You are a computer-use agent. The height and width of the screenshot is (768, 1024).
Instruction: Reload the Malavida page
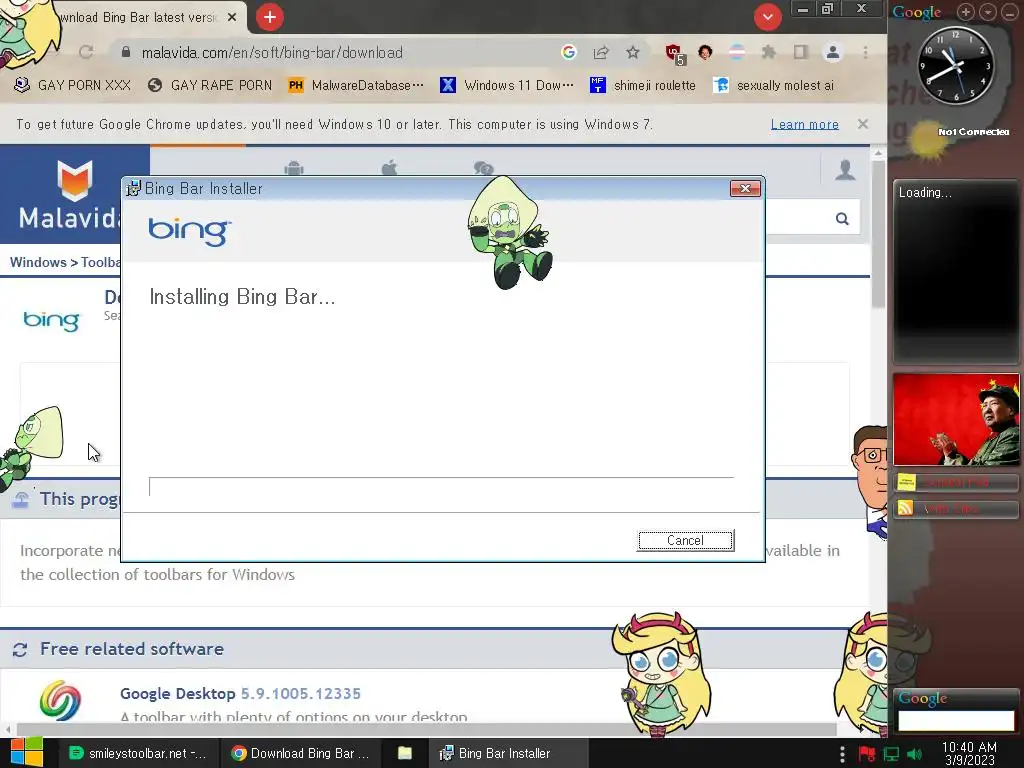(x=86, y=52)
